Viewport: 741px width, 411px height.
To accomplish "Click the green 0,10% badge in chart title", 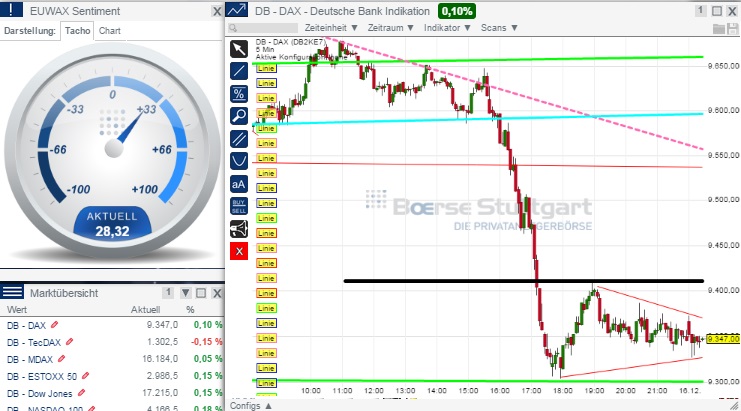I will pos(457,11).
